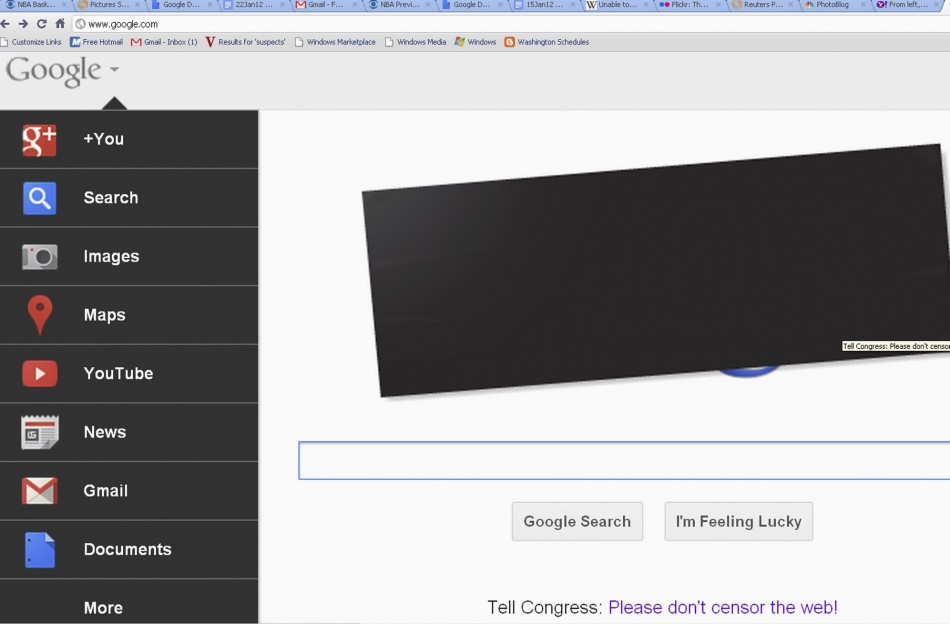Open Maps via the red pin icon

pos(40,315)
